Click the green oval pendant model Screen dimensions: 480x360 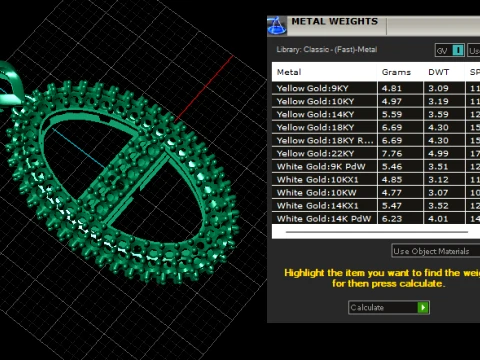point(123,182)
